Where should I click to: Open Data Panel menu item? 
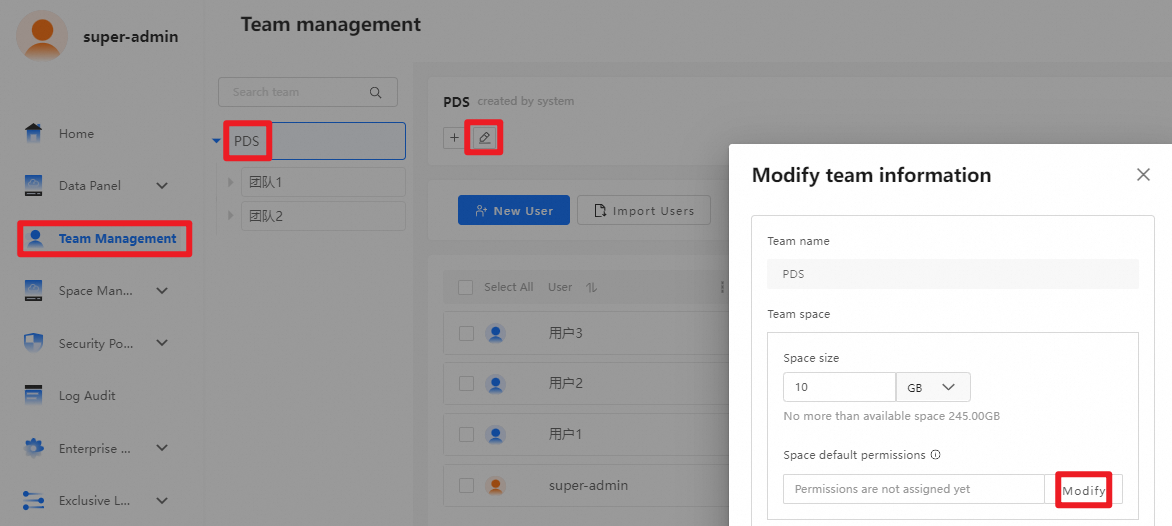coord(90,186)
